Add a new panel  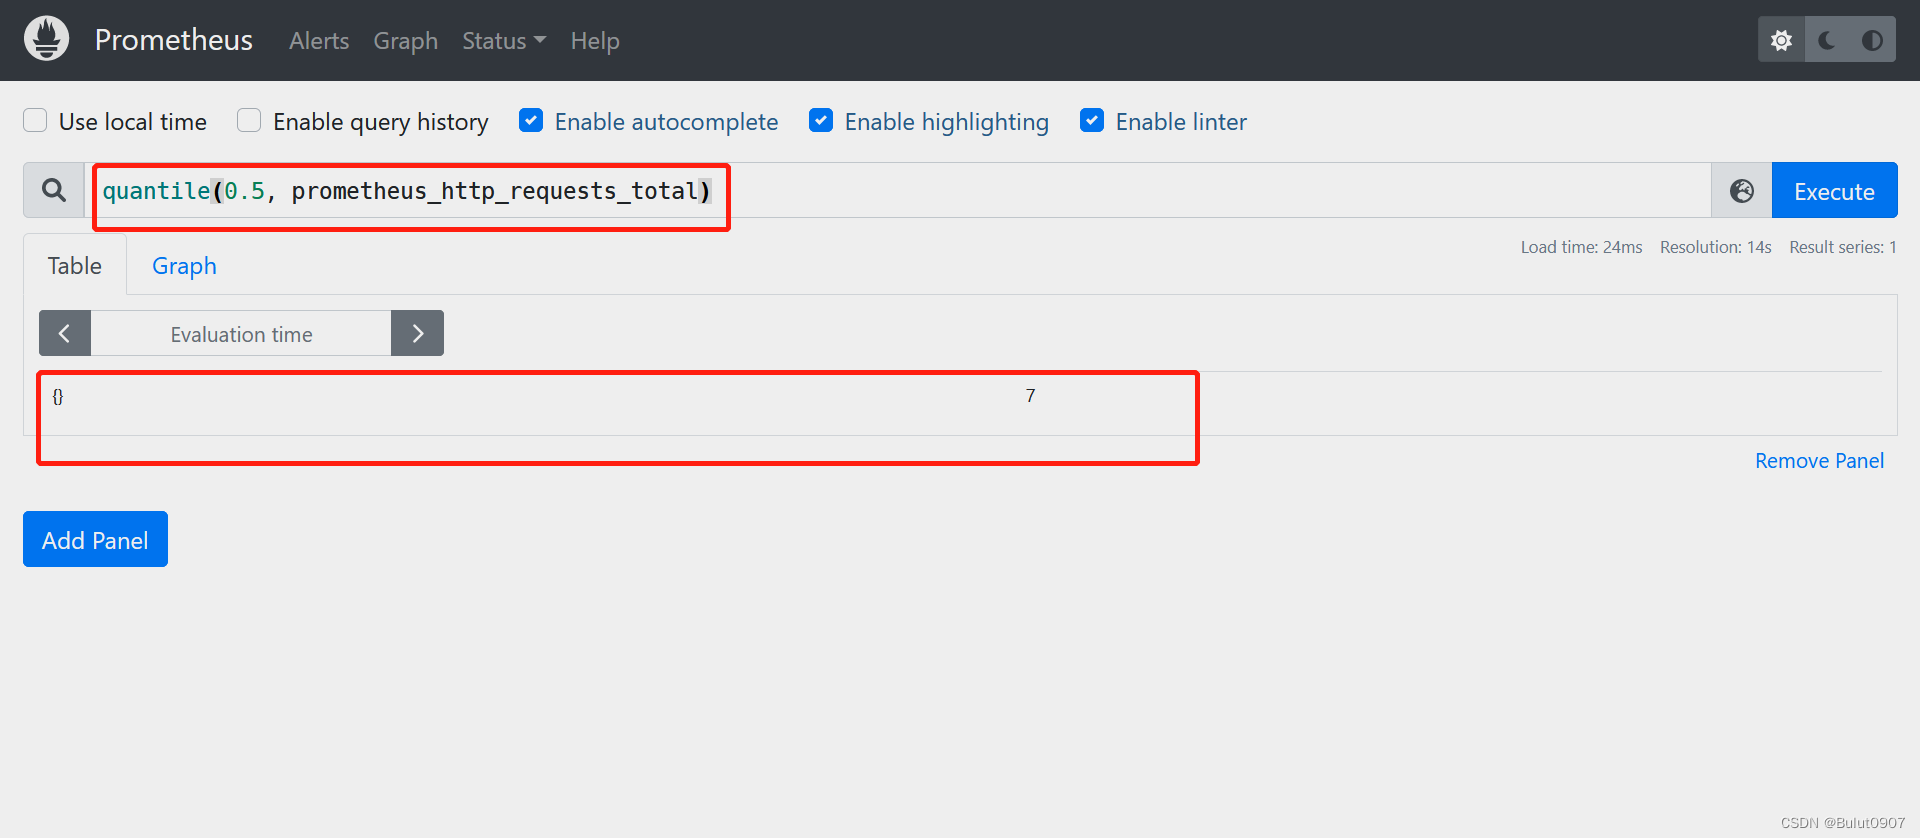point(95,539)
